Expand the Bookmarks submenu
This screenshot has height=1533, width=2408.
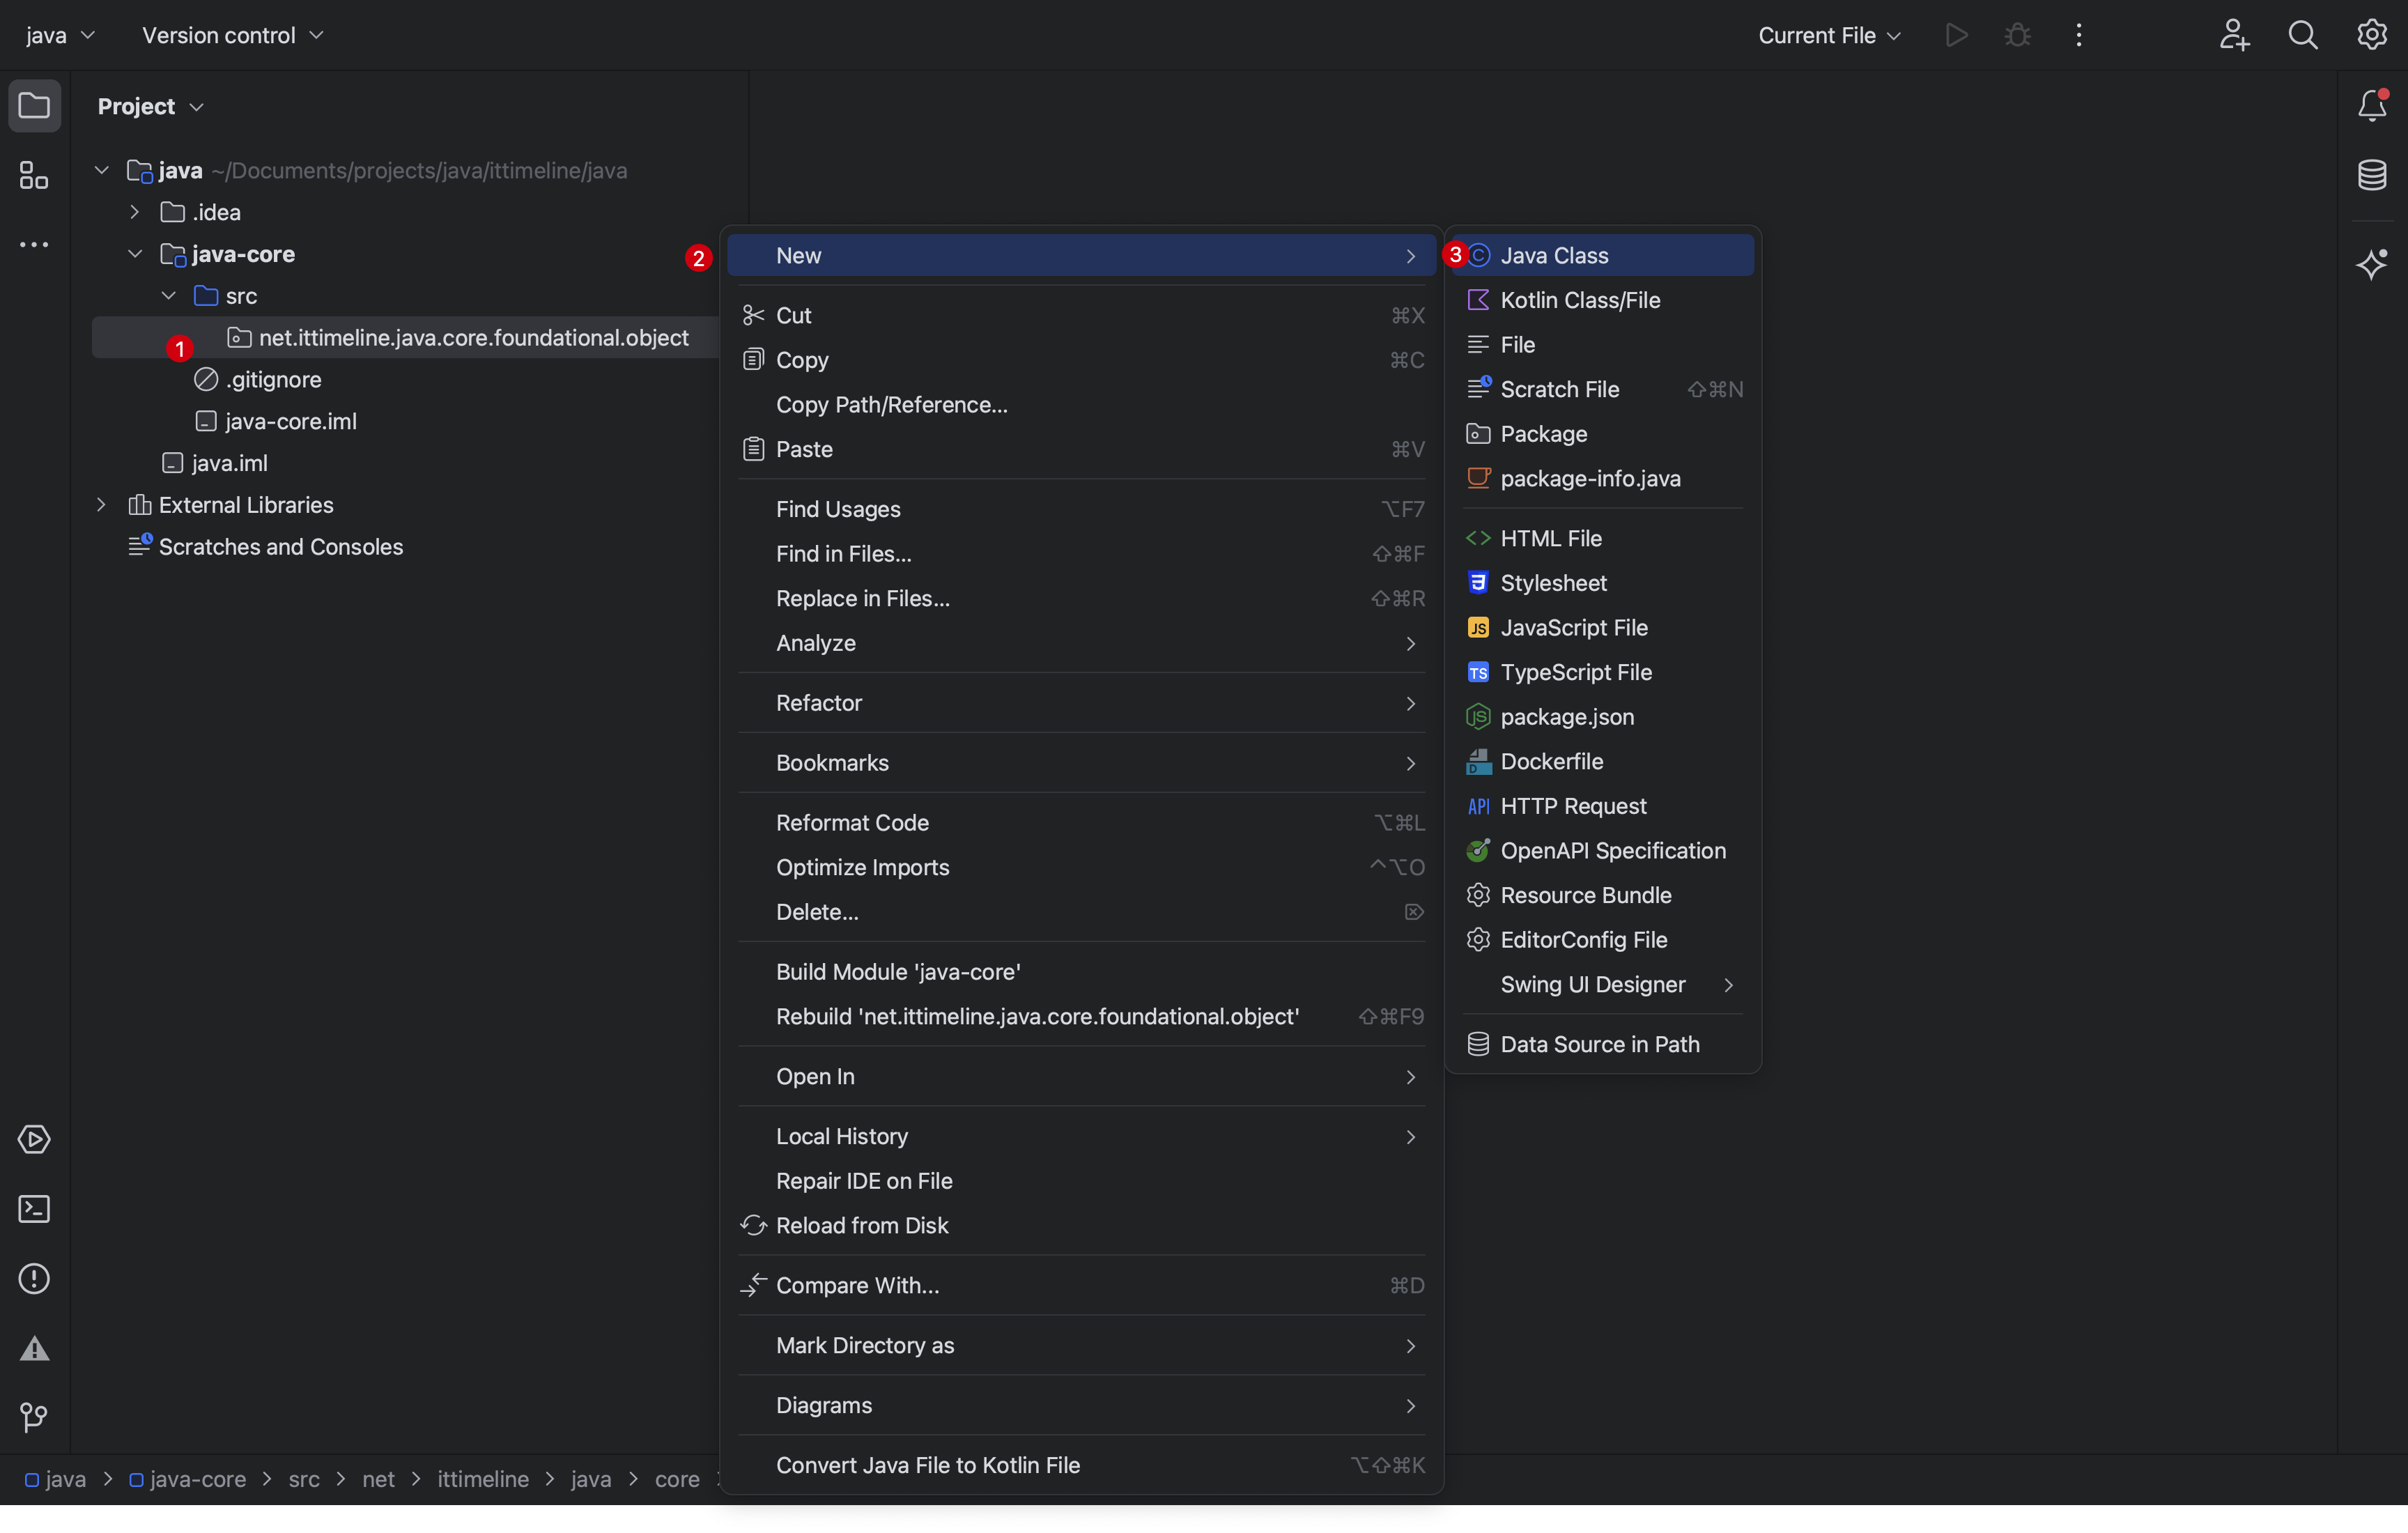[x=1082, y=763]
